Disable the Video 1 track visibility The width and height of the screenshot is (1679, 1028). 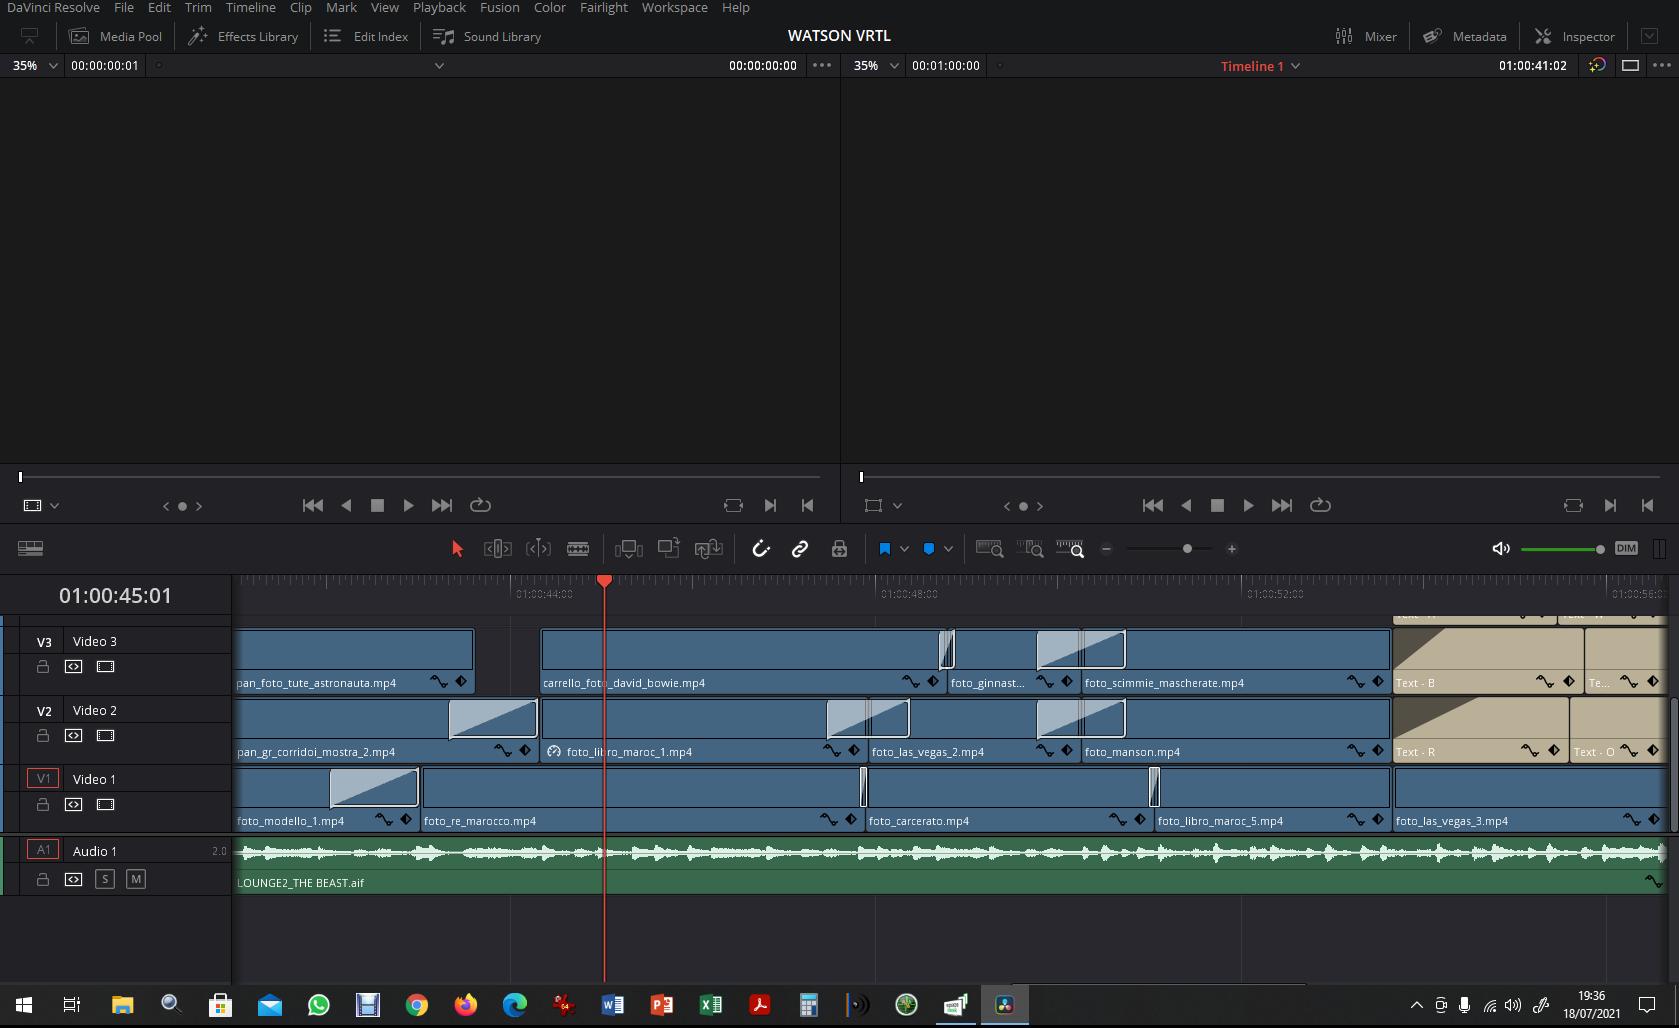pyautogui.click(x=105, y=805)
